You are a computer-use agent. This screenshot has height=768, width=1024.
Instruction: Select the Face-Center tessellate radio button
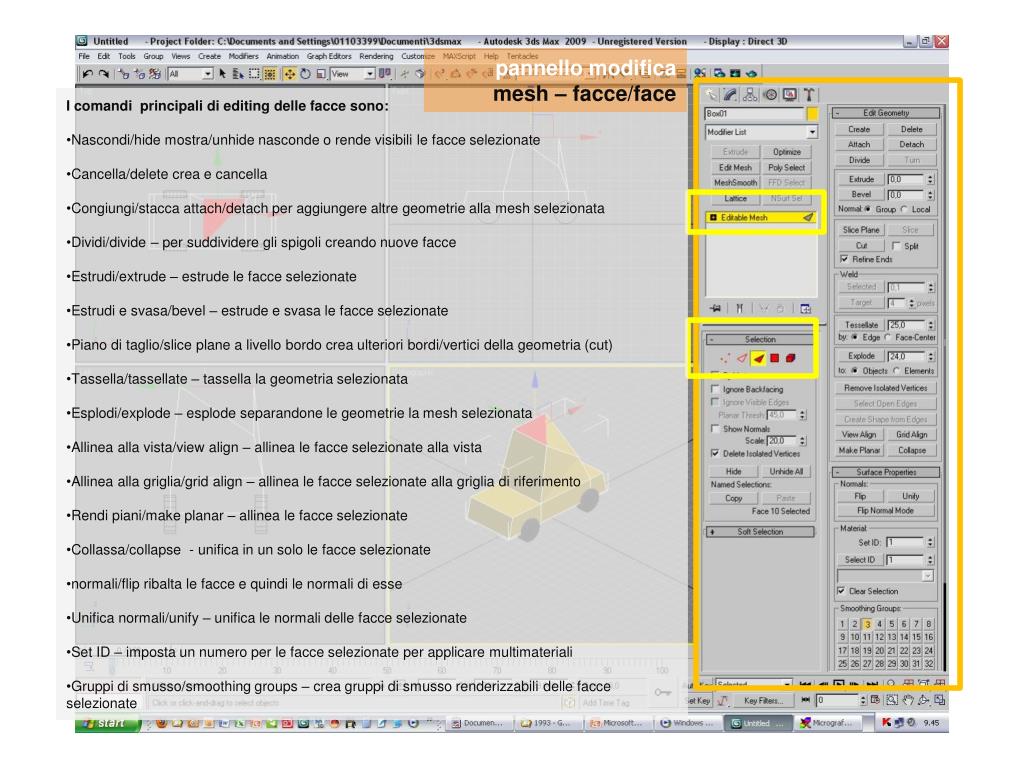888,337
